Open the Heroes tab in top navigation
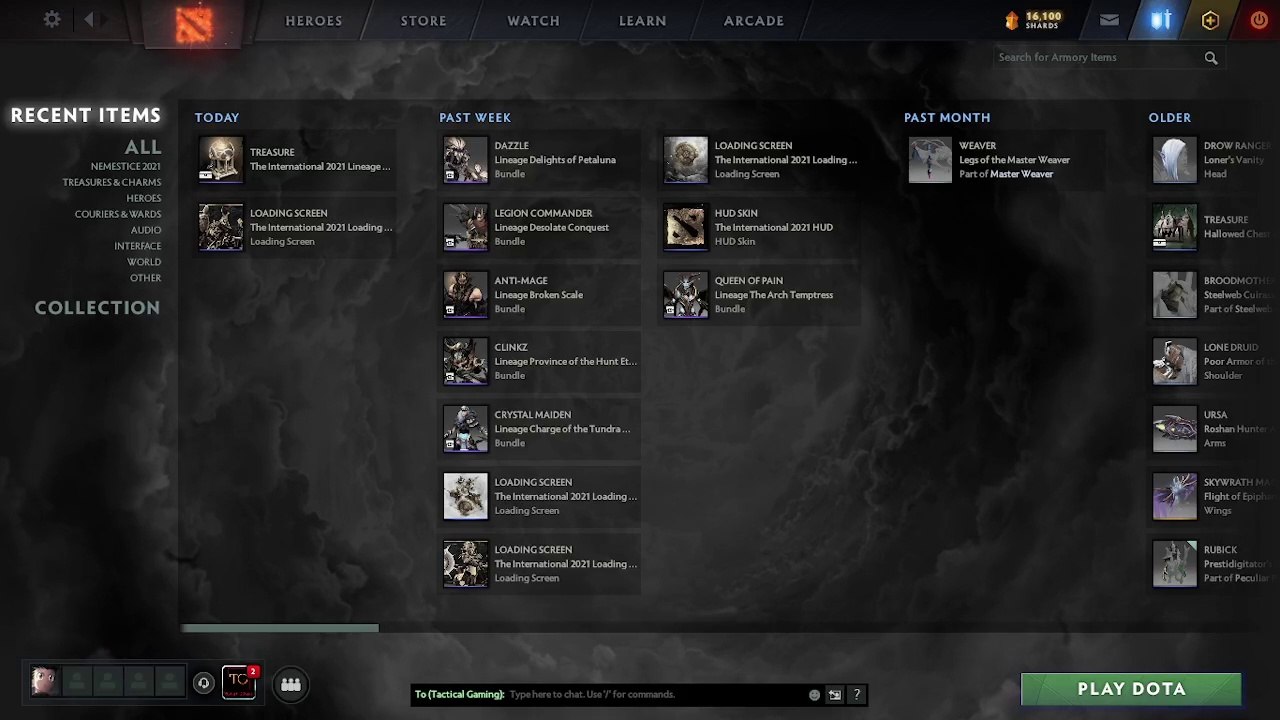Viewport: 1280px width, 720px height. [x=314, y=21]
